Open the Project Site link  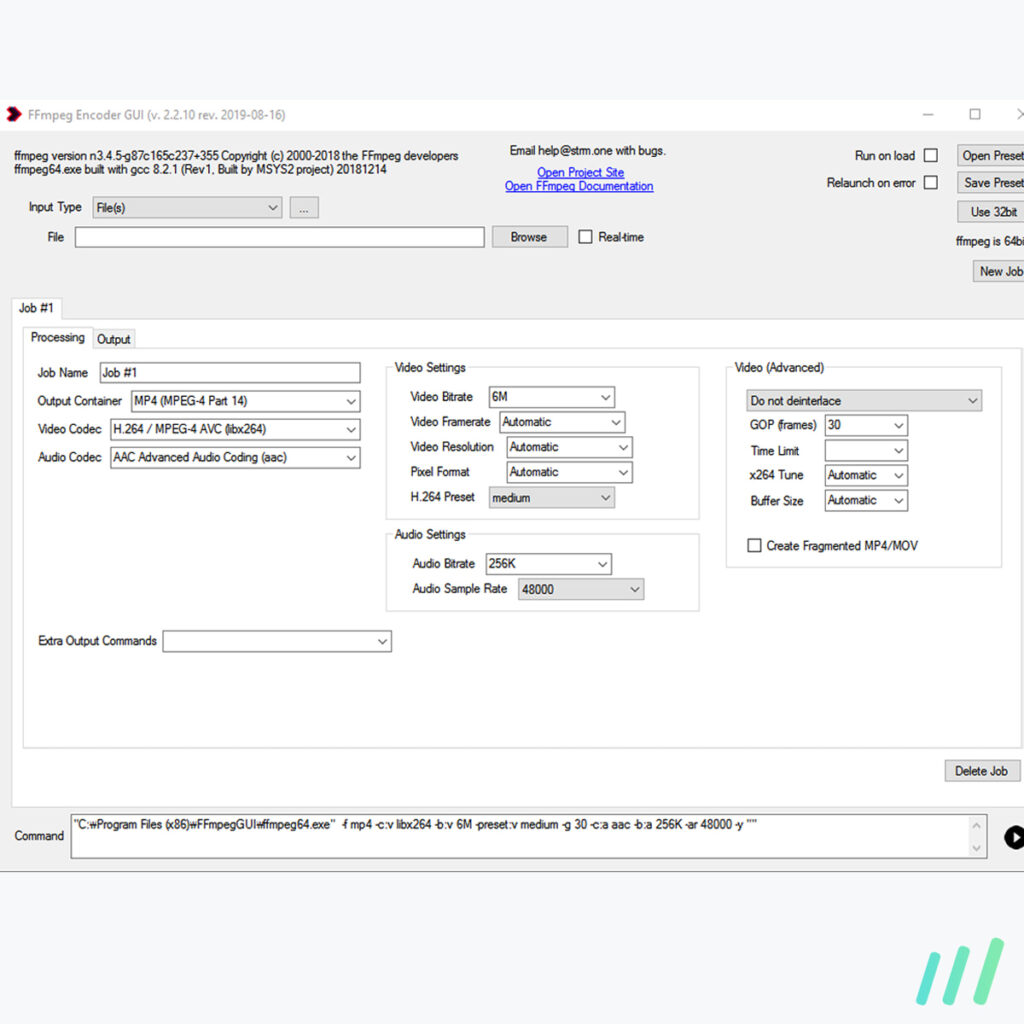(x=580, y=172)
